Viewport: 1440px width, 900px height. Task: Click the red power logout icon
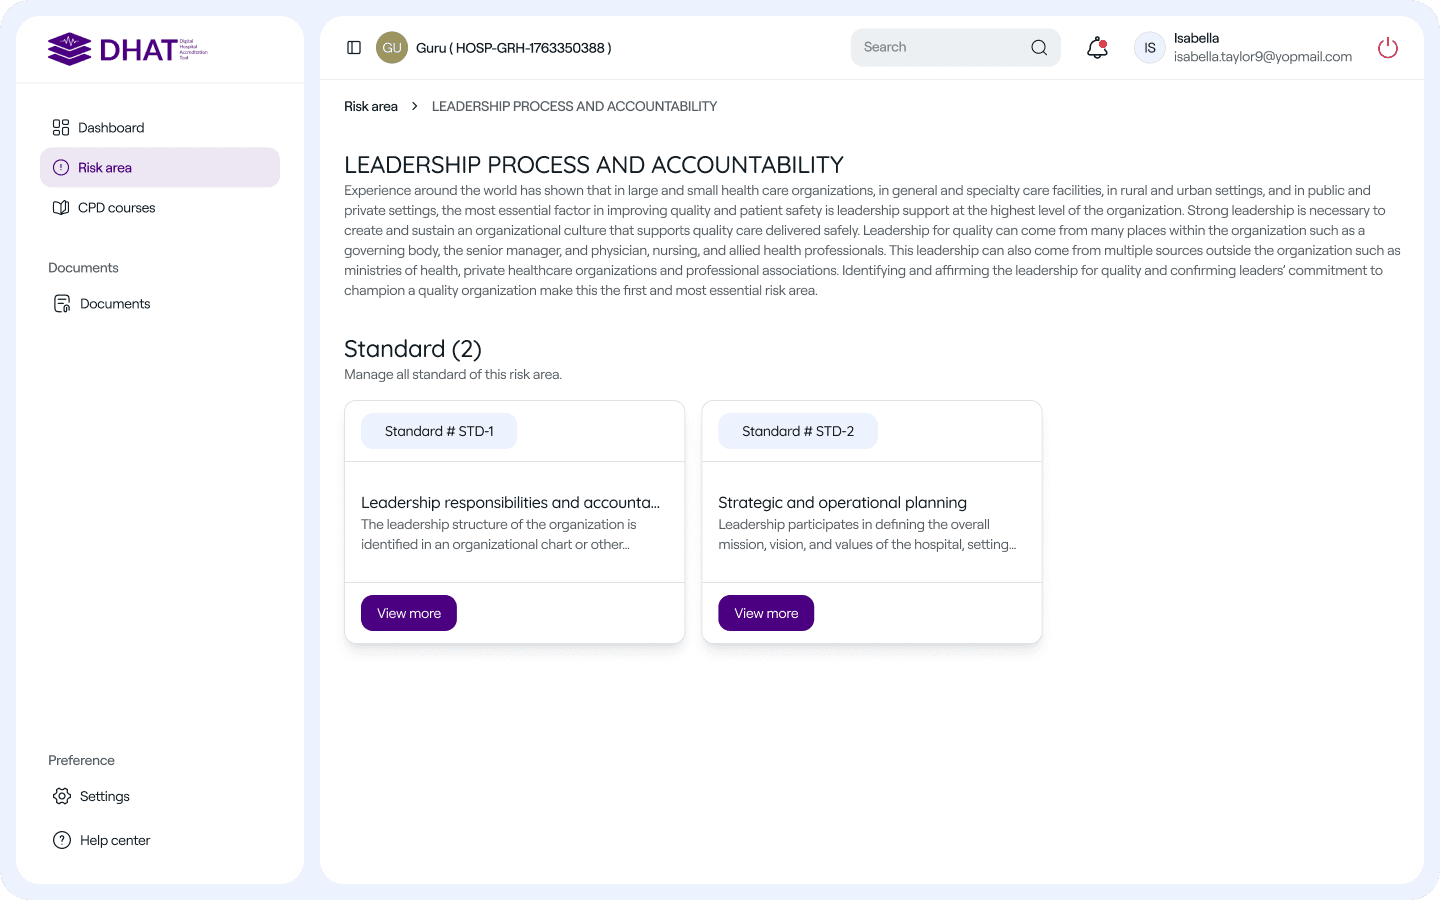1388,48
